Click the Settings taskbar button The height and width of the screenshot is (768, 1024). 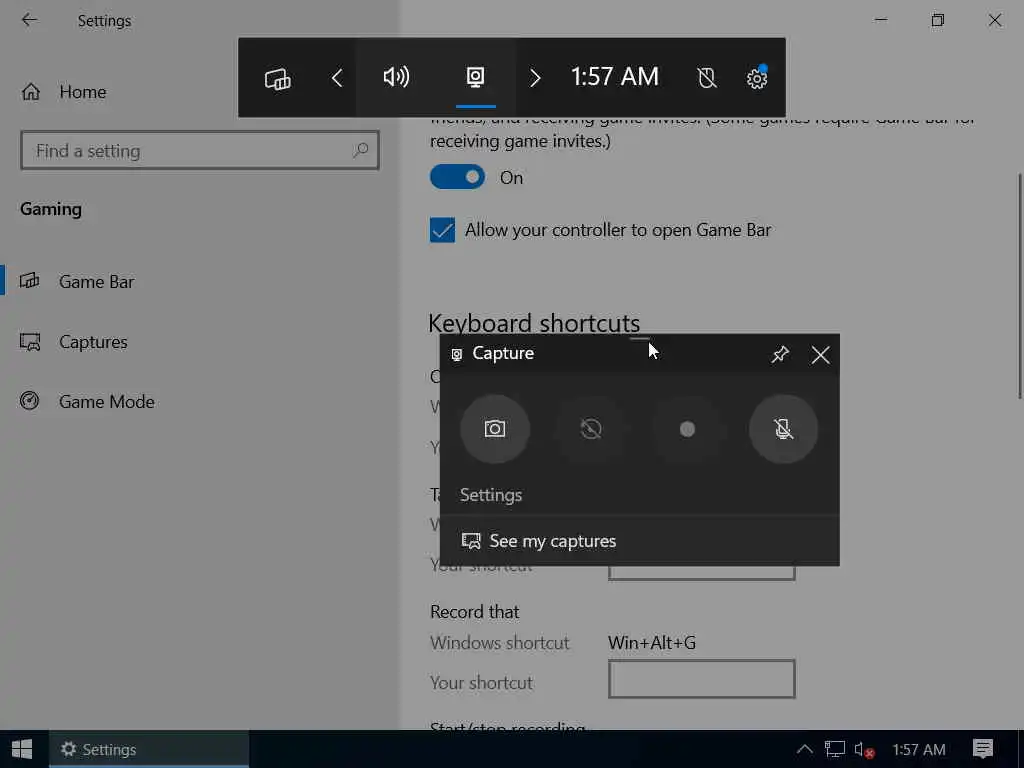point(150,749)
